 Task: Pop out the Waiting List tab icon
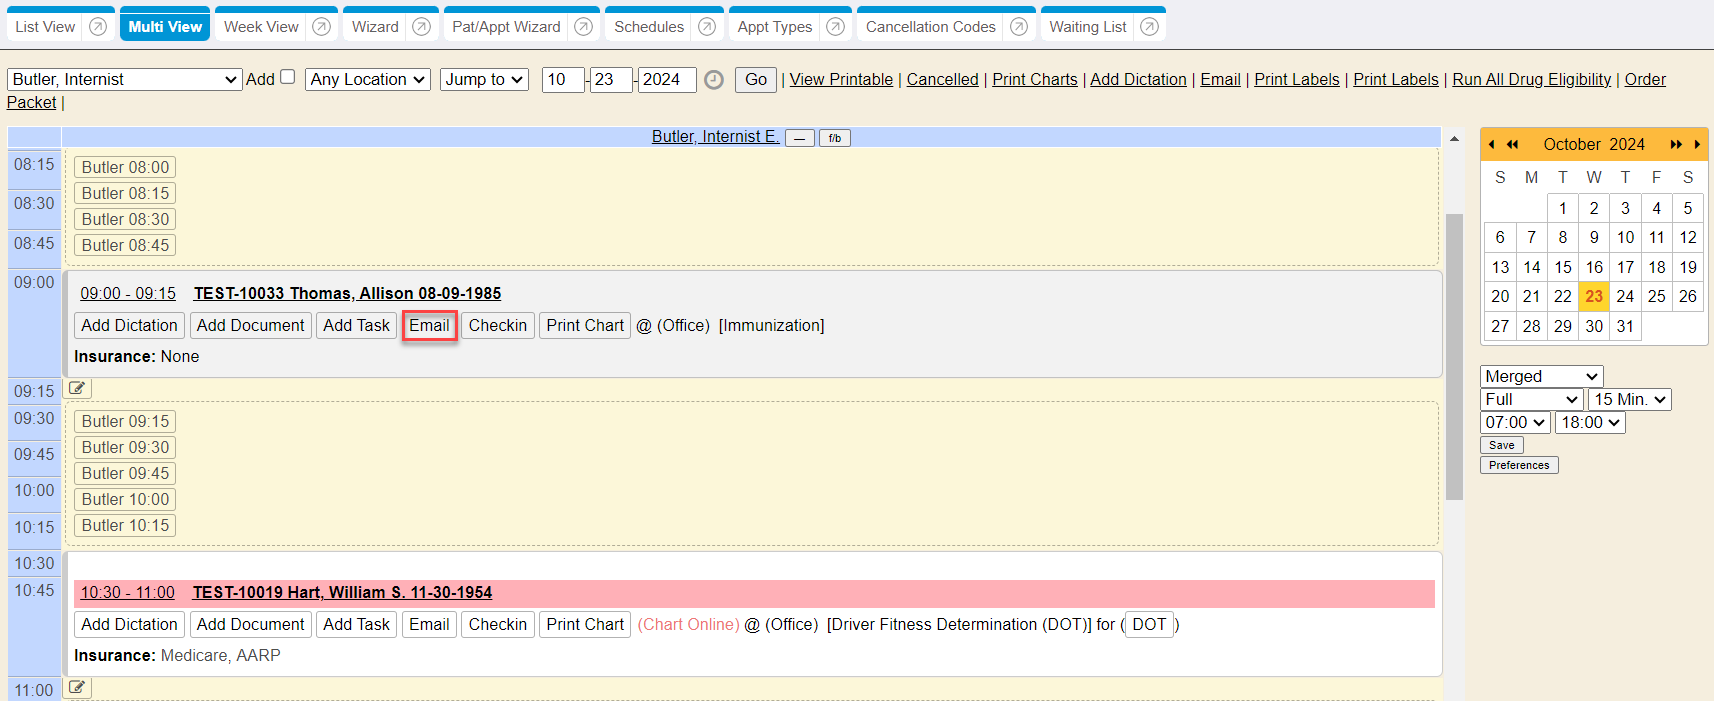(x=1150, y=27)
